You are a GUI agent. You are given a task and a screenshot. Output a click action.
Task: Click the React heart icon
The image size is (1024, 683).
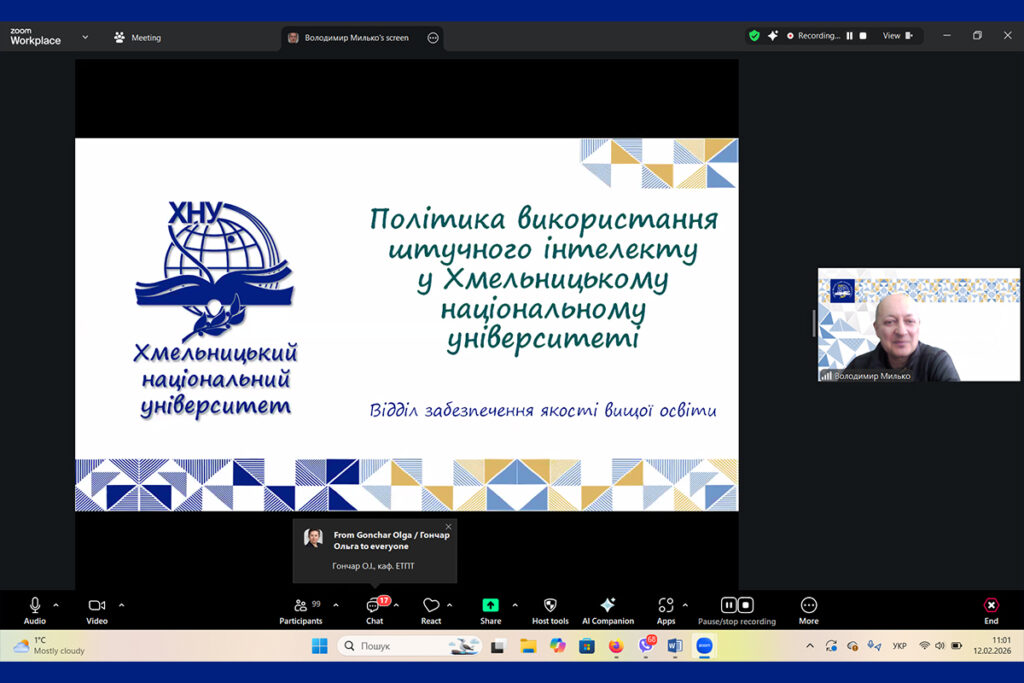431,606
